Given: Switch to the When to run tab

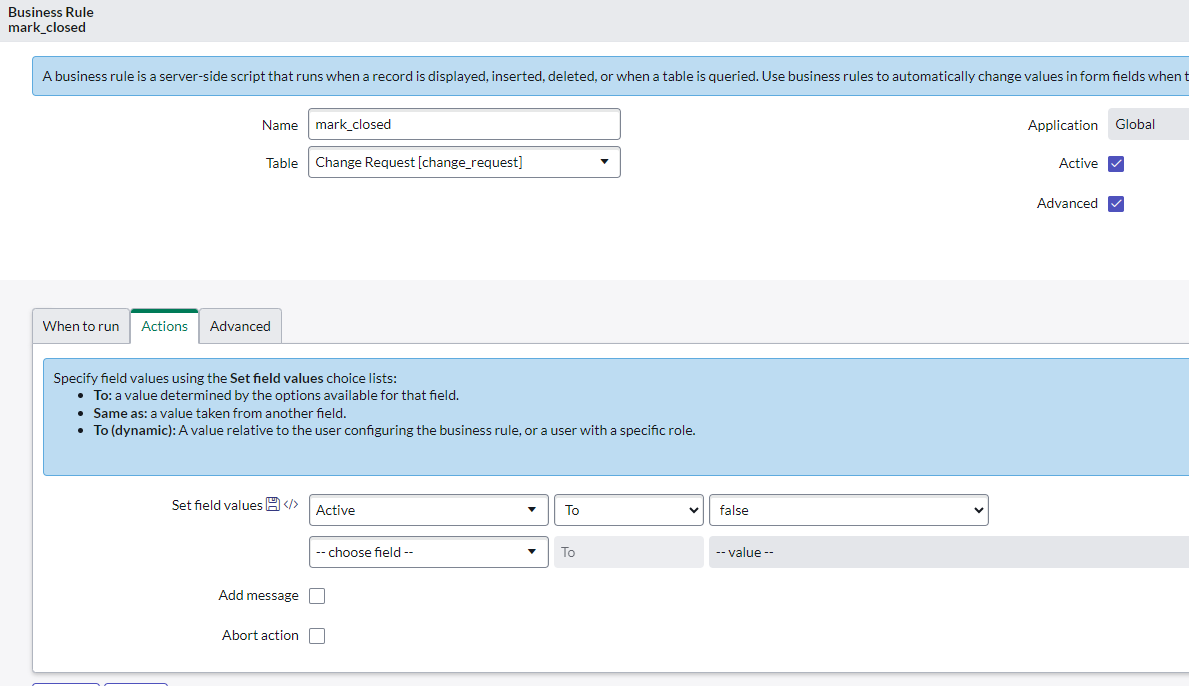Looking at the screenshot, I should point(81,326).
